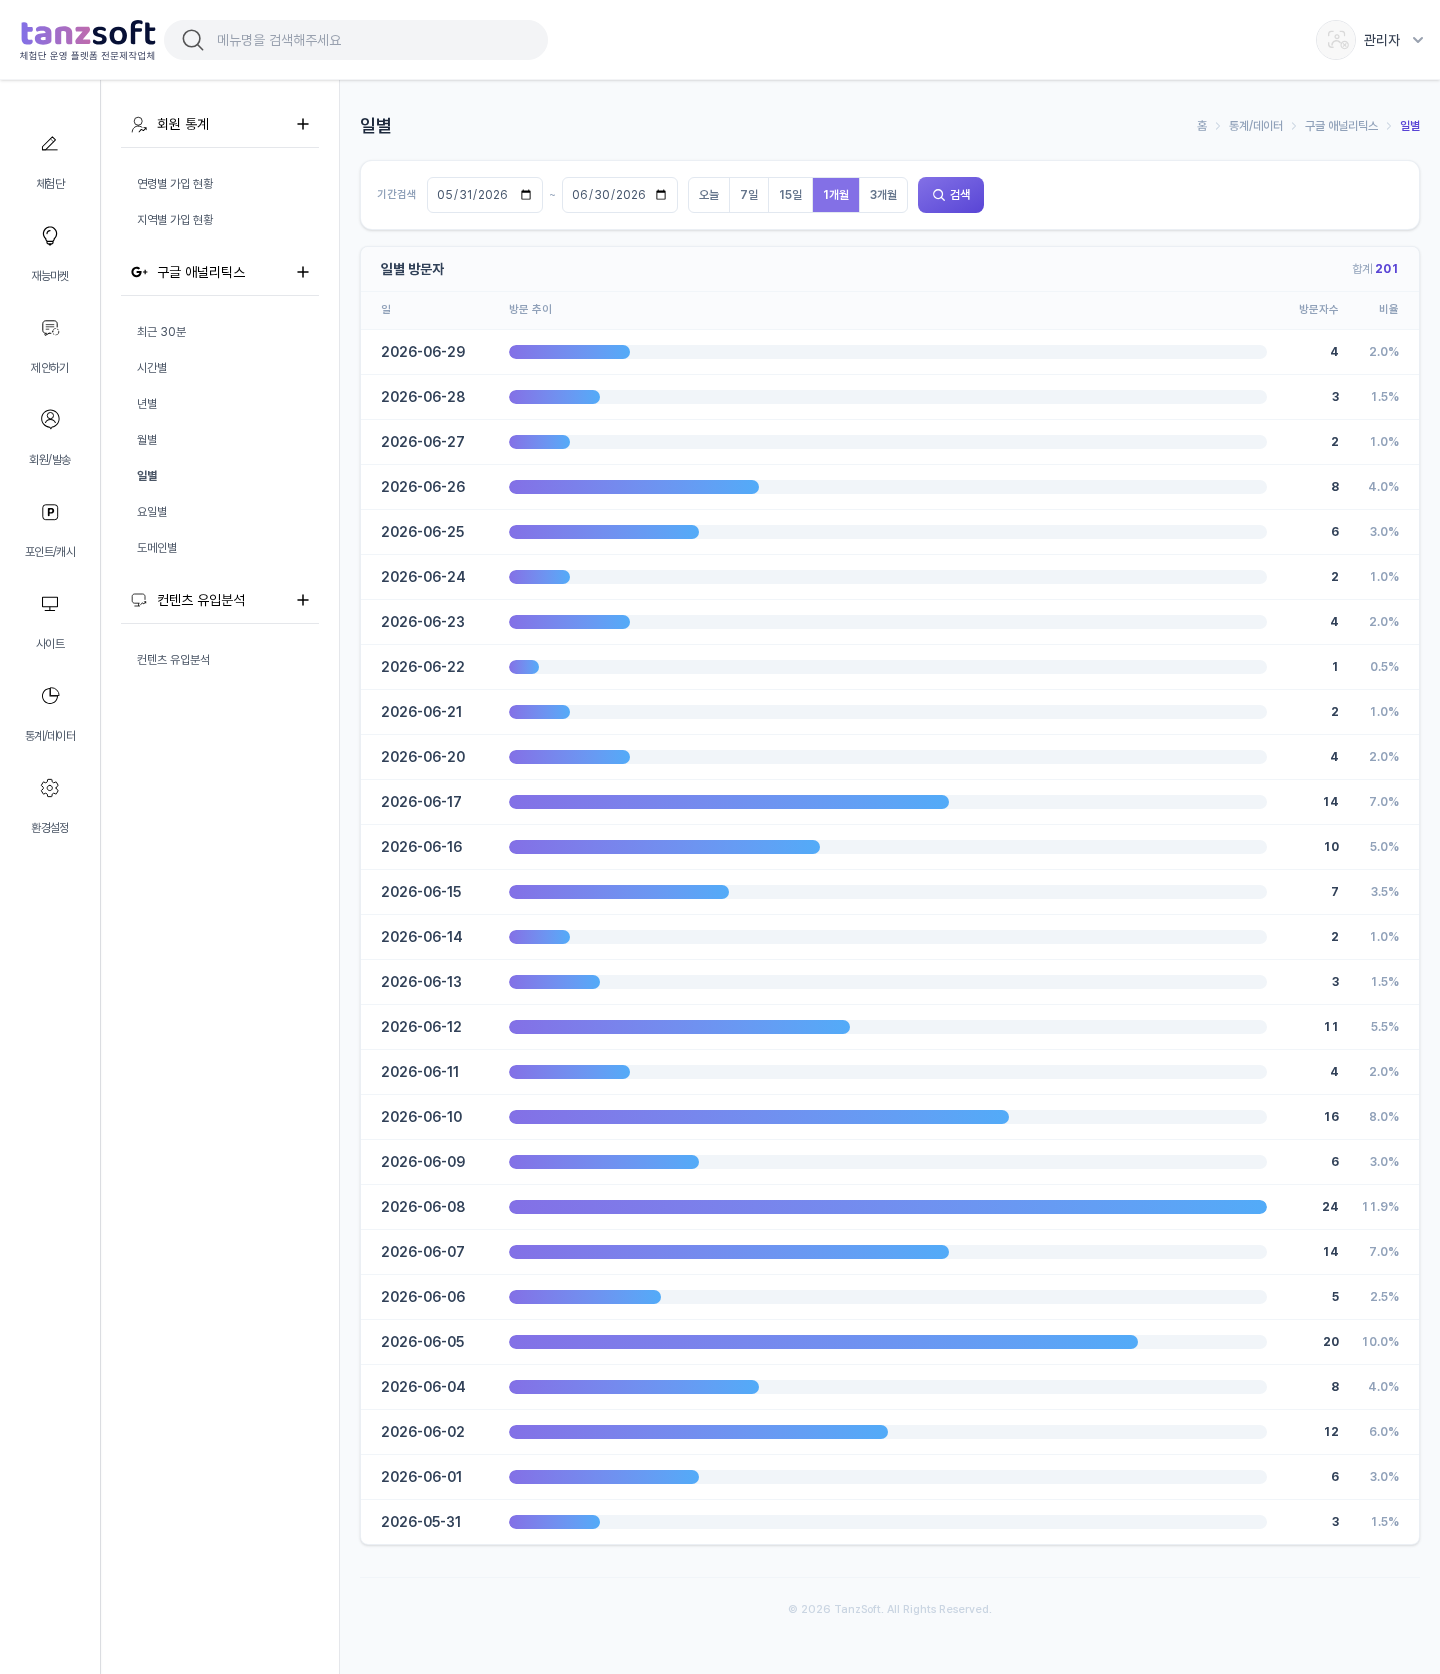This screenshot has height=1674, width=1440.
Task: Select the 1개월 period option
Action: (x=836, y=195)
